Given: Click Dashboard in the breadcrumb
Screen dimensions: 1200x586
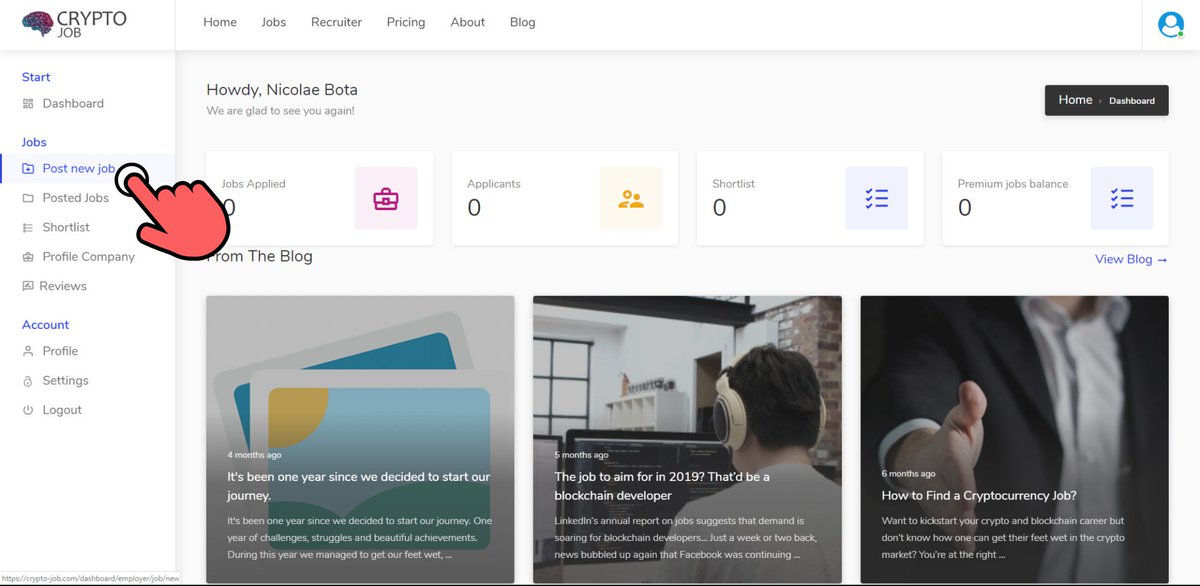Looking at the screenshot, I should (1132, 101).
